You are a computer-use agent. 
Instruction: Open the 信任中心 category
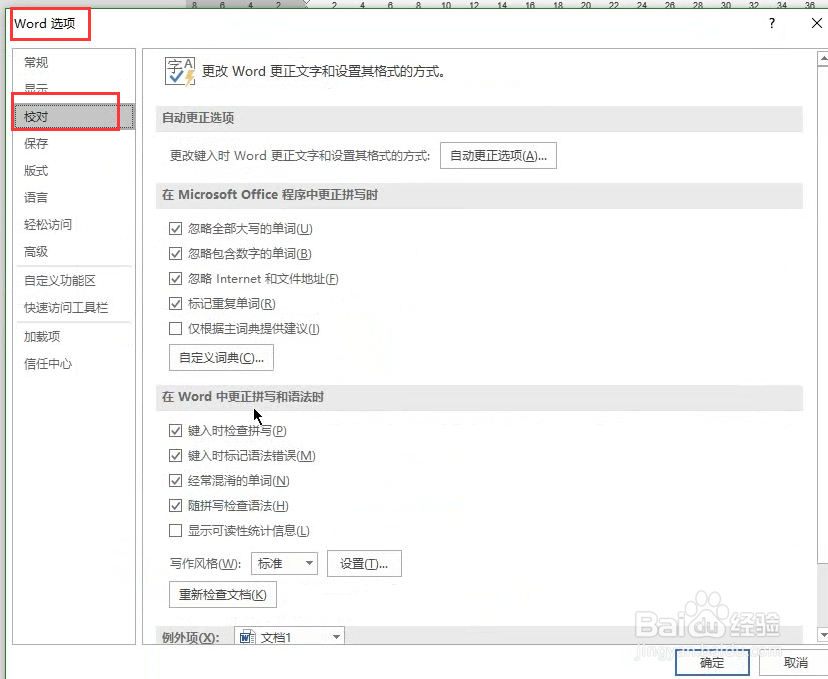pos(48,363)
